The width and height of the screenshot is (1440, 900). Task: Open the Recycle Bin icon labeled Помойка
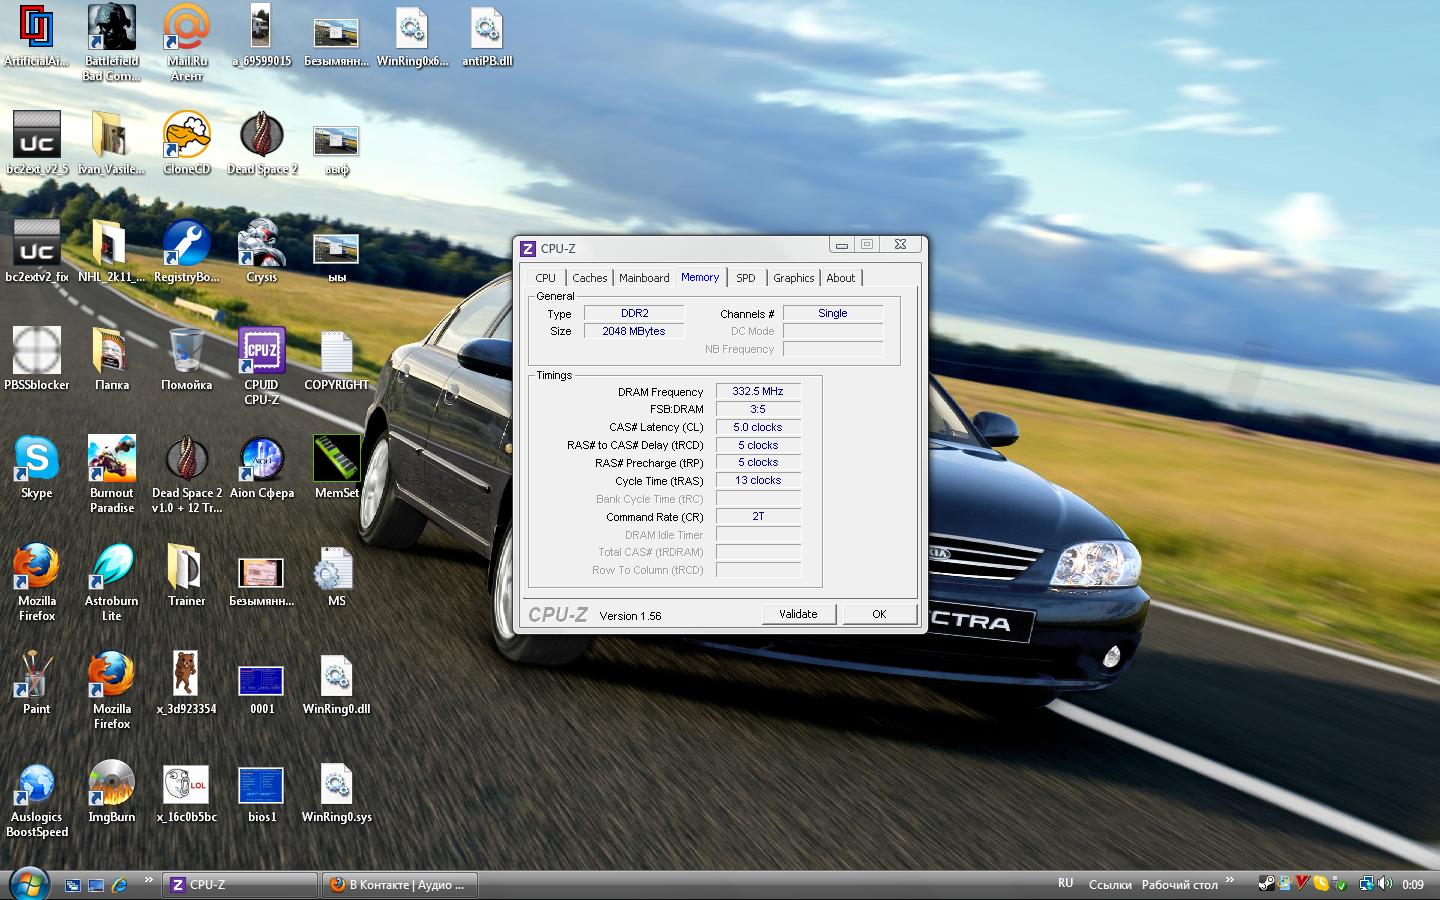pyautogui.click(x=186, y=352)
